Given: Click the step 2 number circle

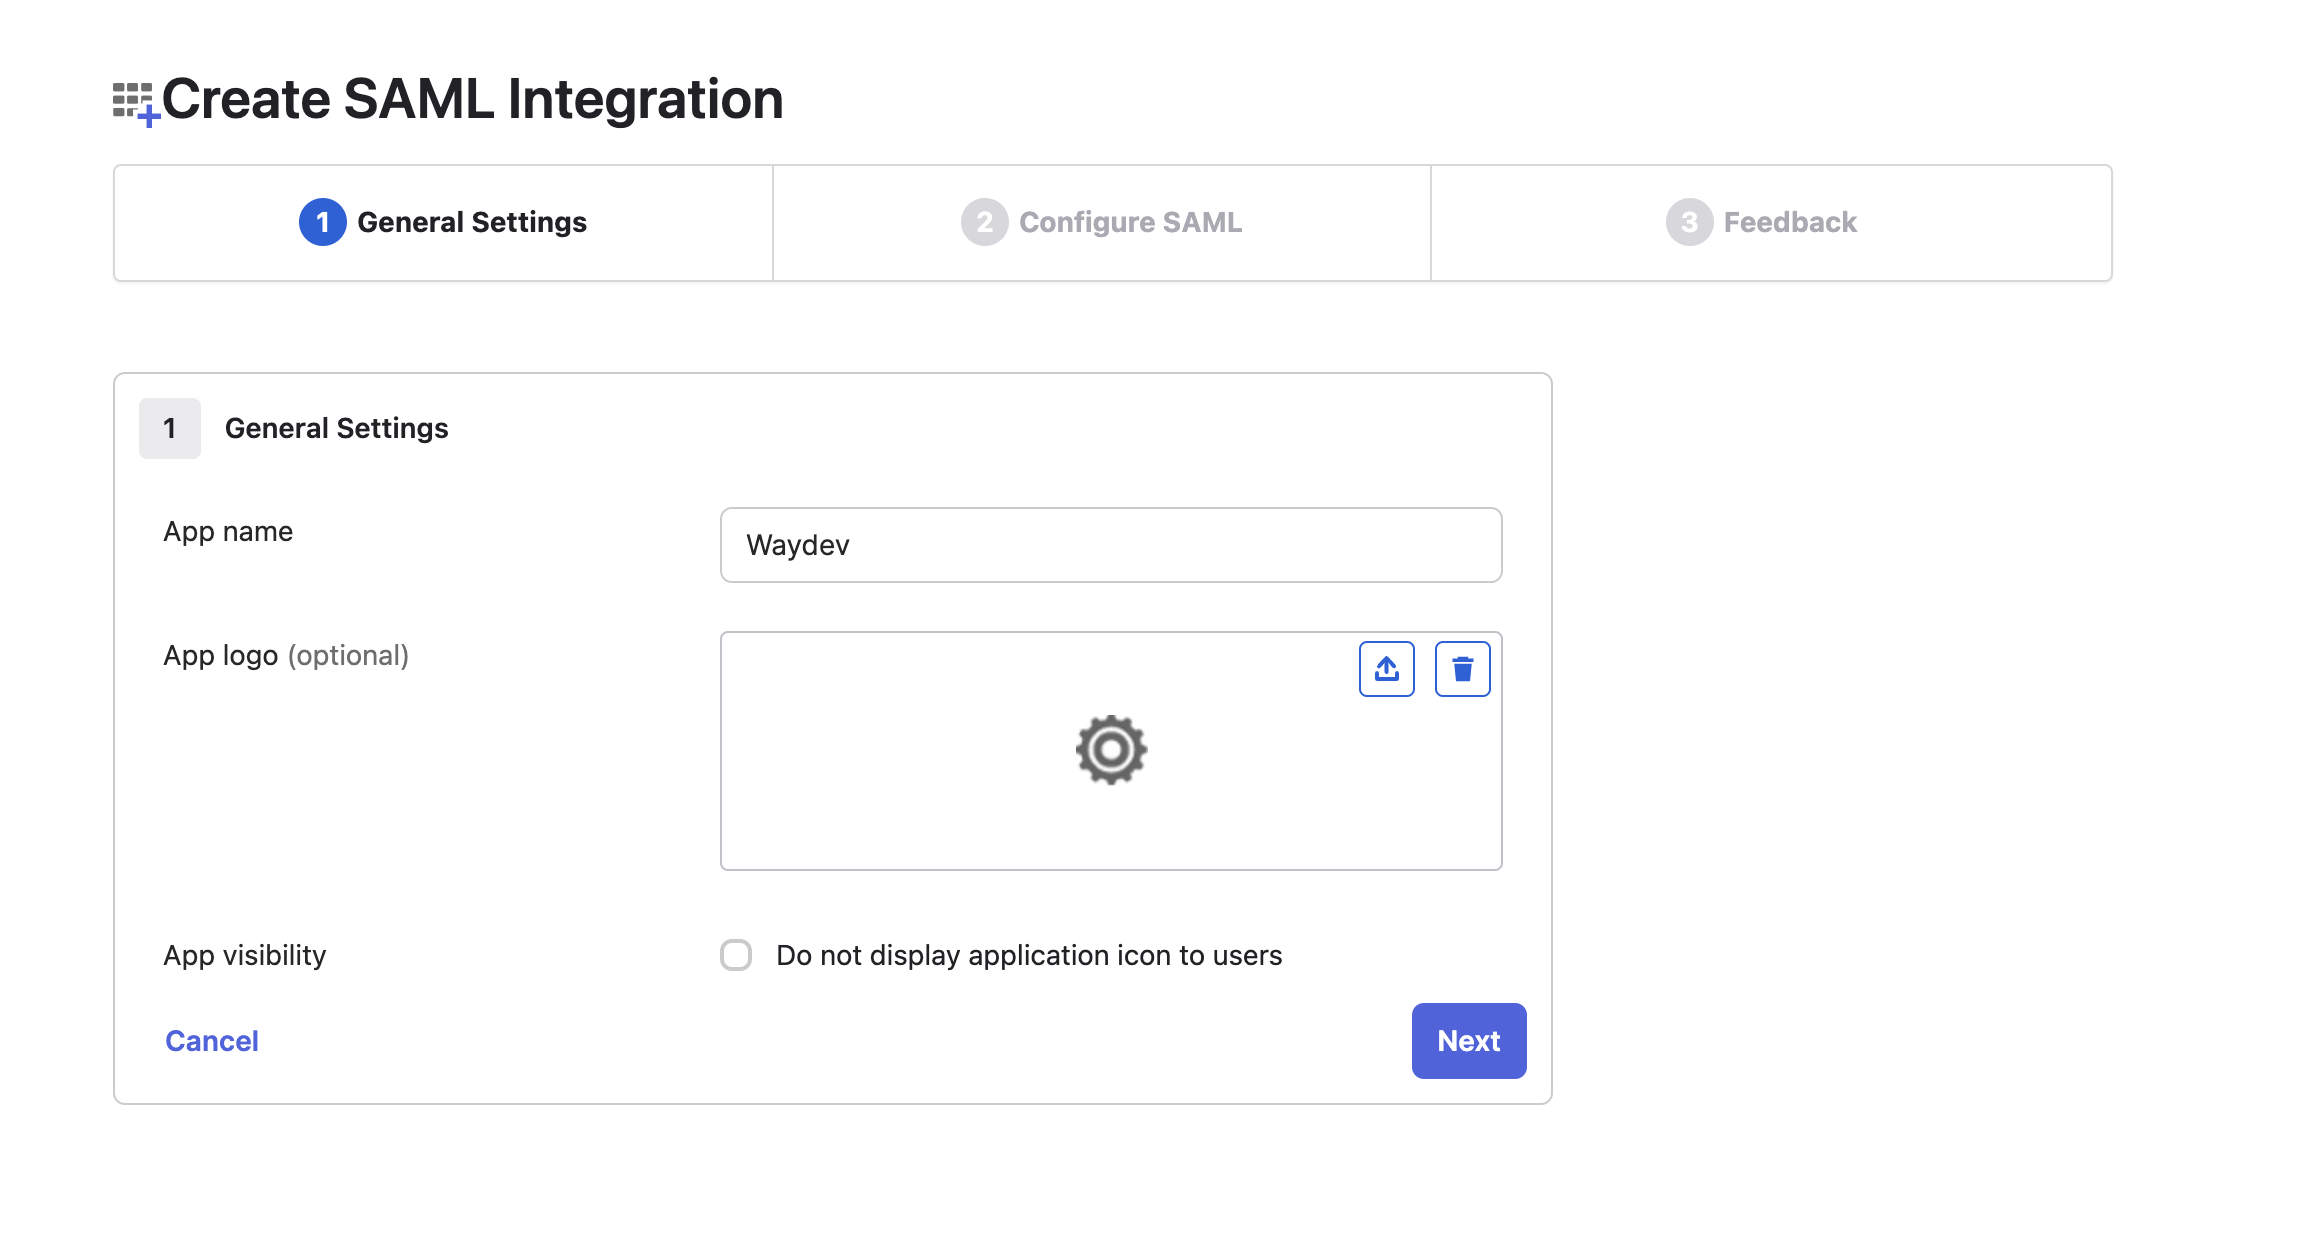Looking at the screenshot, I should pos(984,222).
